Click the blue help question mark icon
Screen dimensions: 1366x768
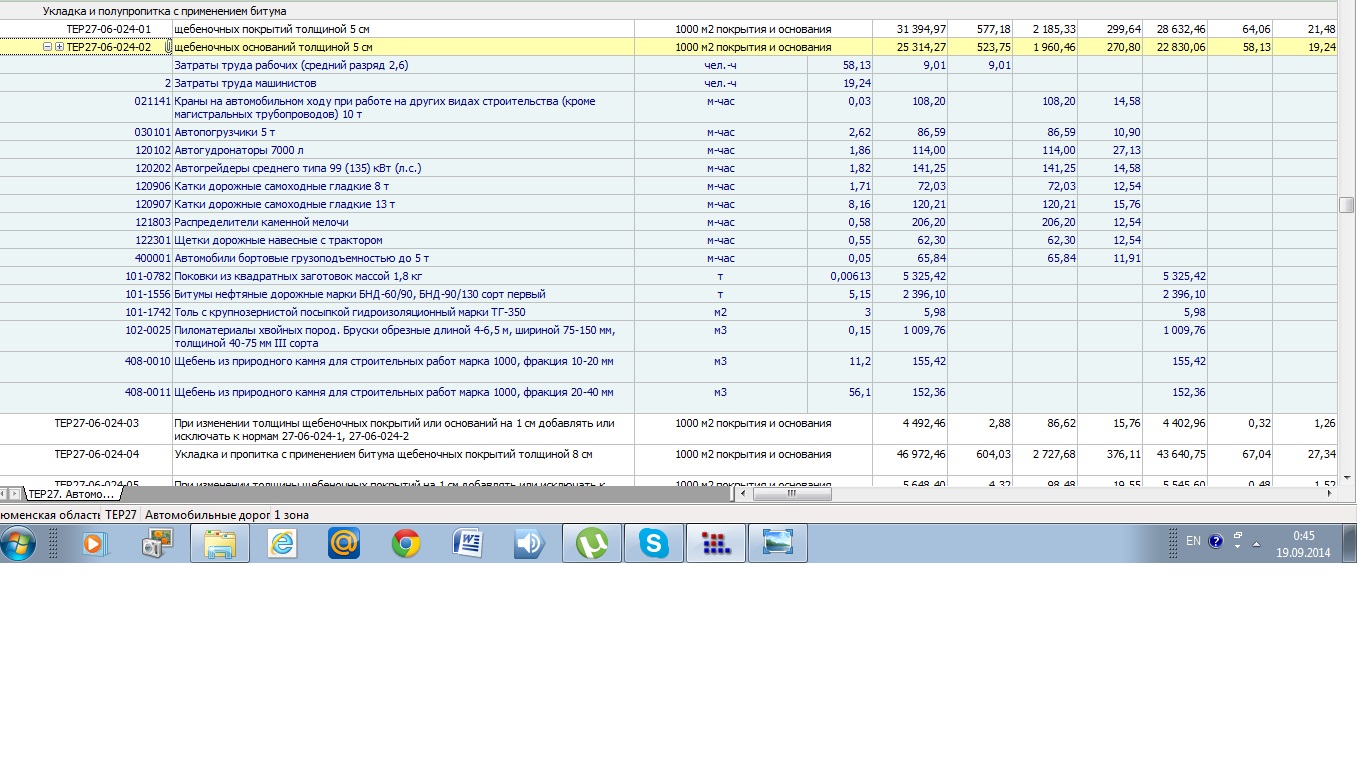1216,541
